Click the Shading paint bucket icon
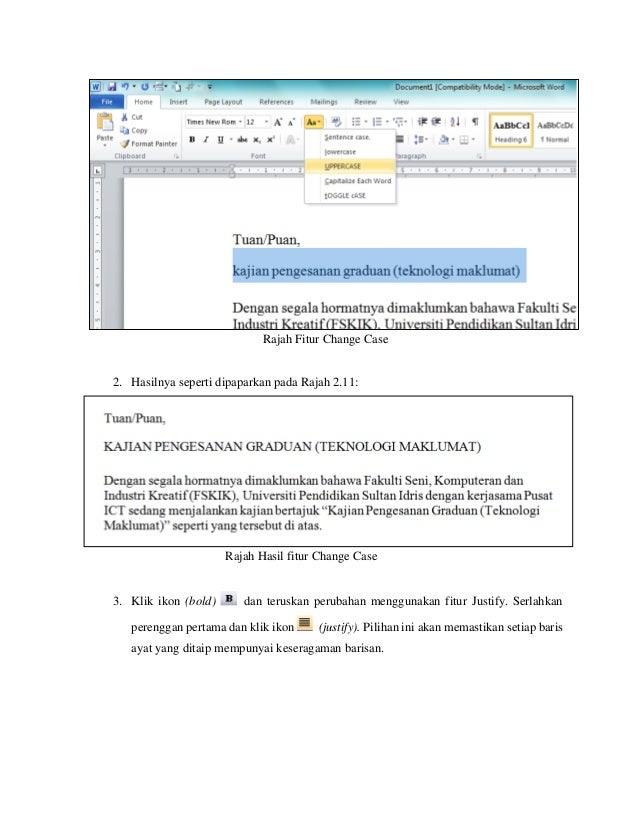The image size is (638, 826). pos(444,140)
